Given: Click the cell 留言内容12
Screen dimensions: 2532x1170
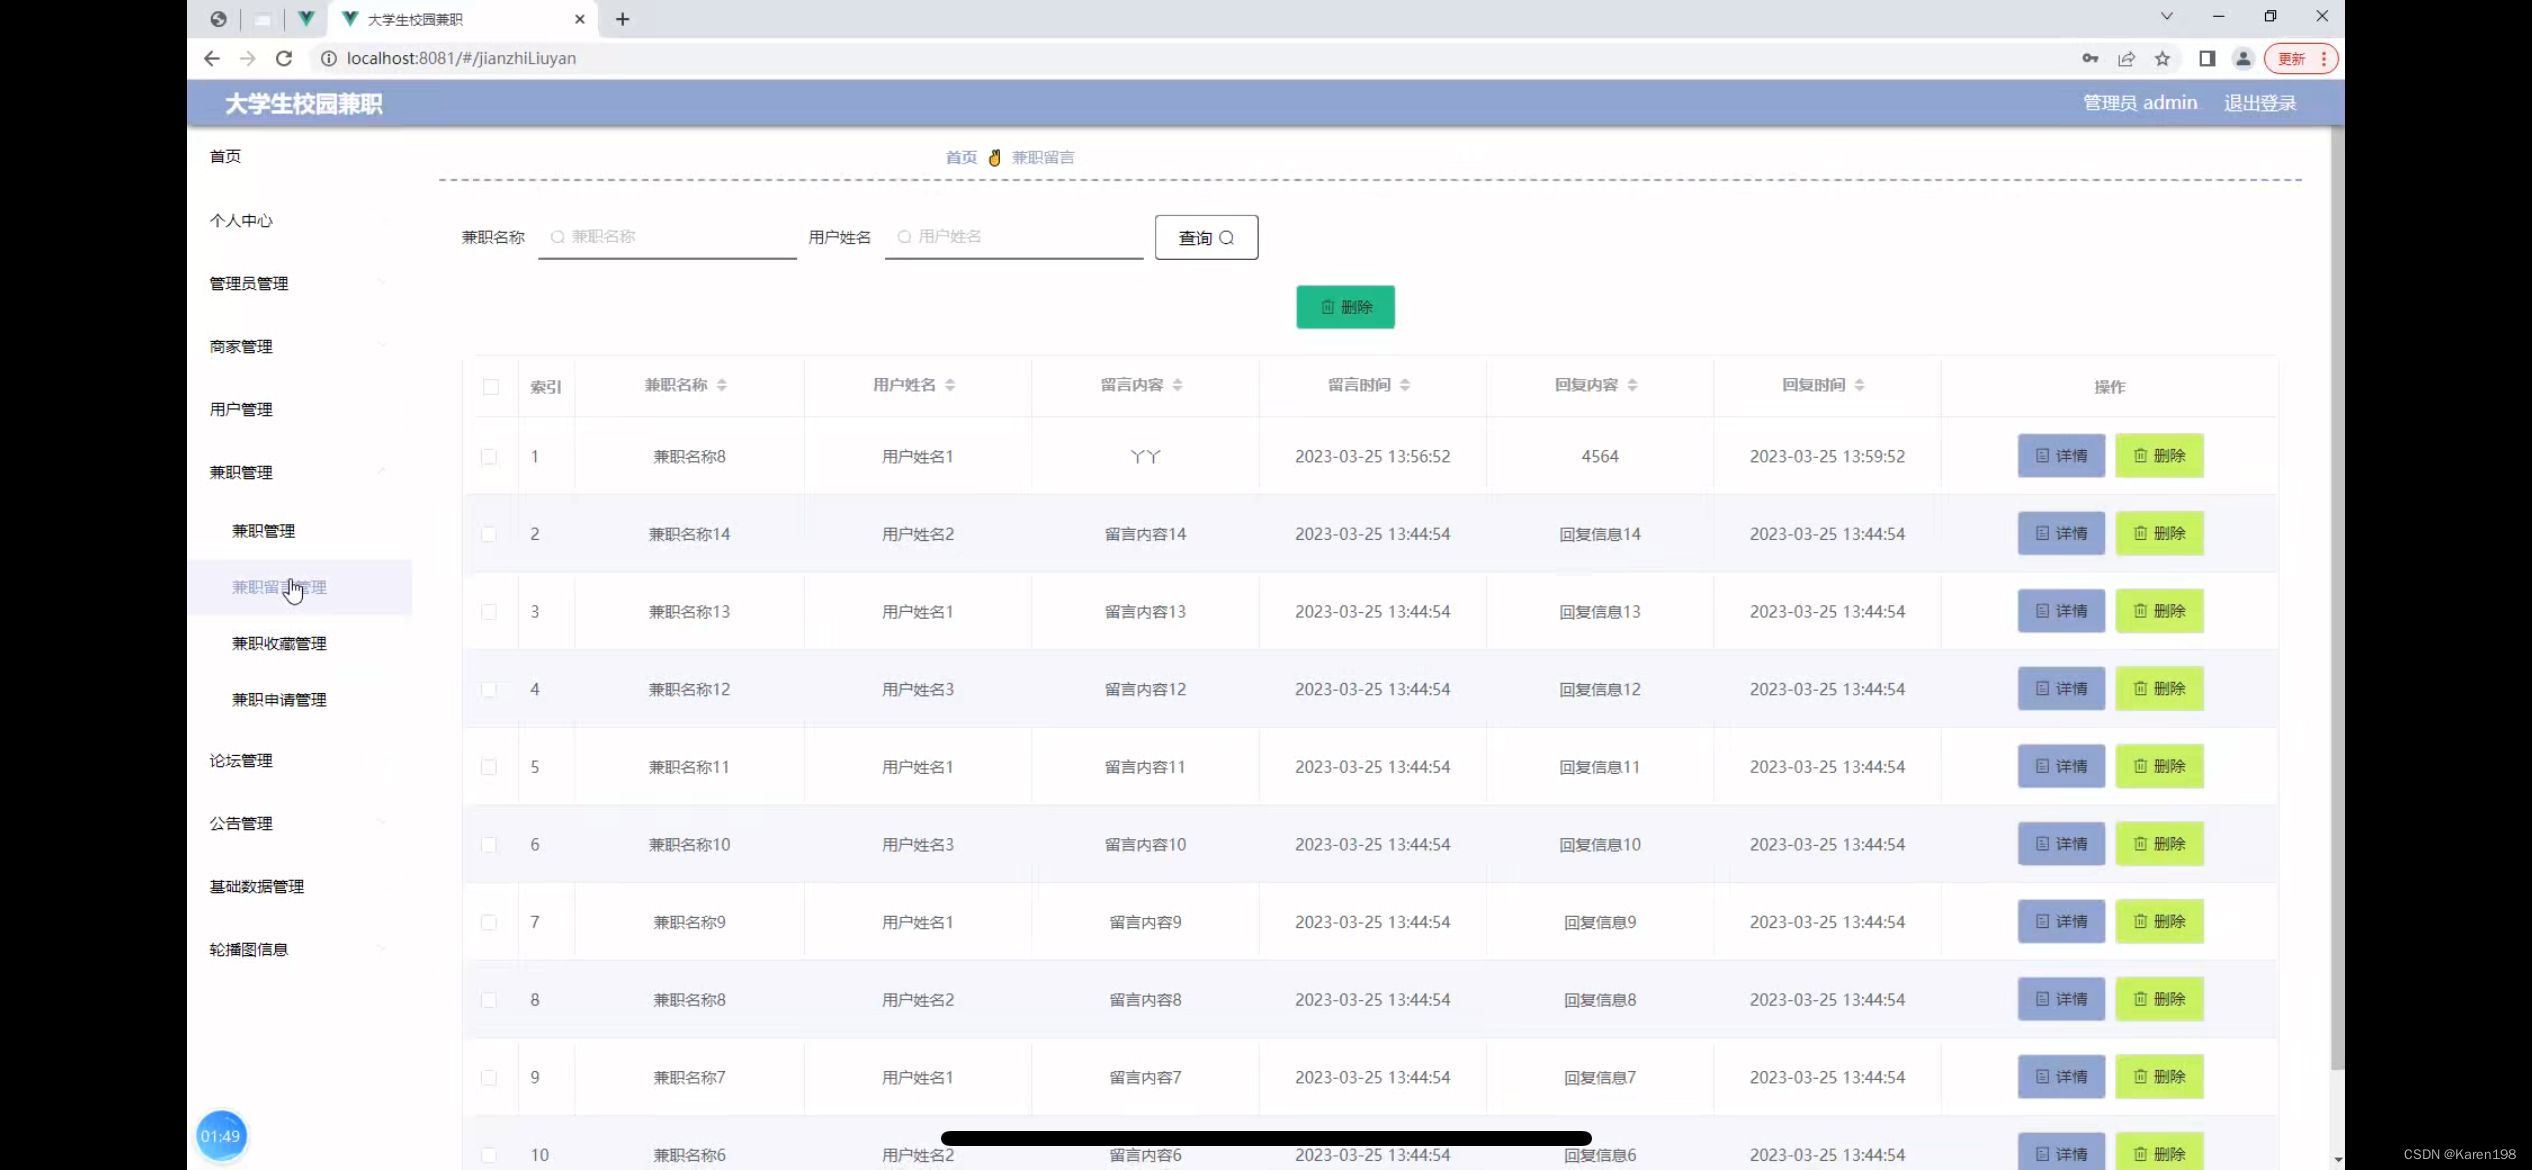Looking at the screenshot, I should (x=1145, y=690).
